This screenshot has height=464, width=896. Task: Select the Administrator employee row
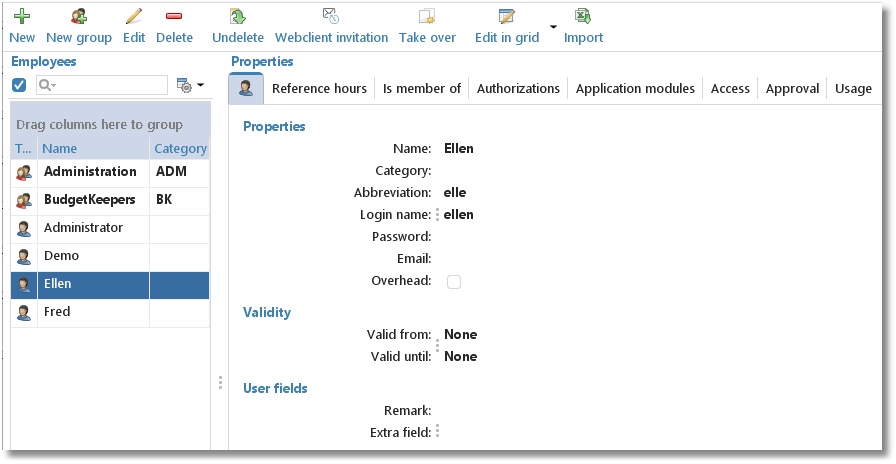pyautogui.click(x=110, y=229)
